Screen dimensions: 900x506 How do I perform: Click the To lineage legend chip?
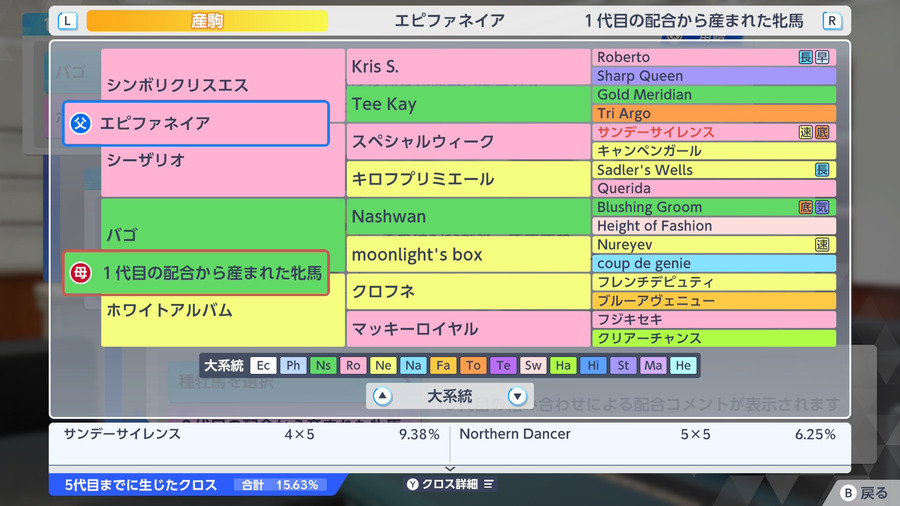coord(473,365)
